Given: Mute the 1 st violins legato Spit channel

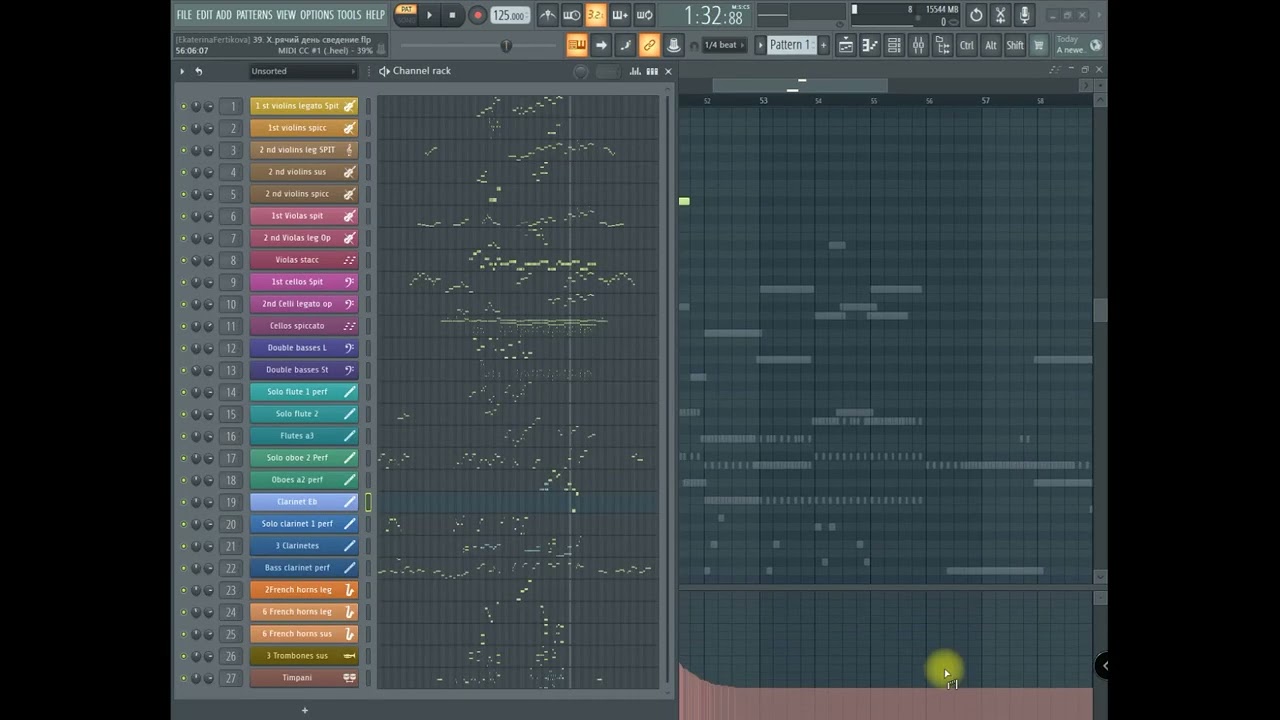Looking at the screenshot, I should [183, 106].
